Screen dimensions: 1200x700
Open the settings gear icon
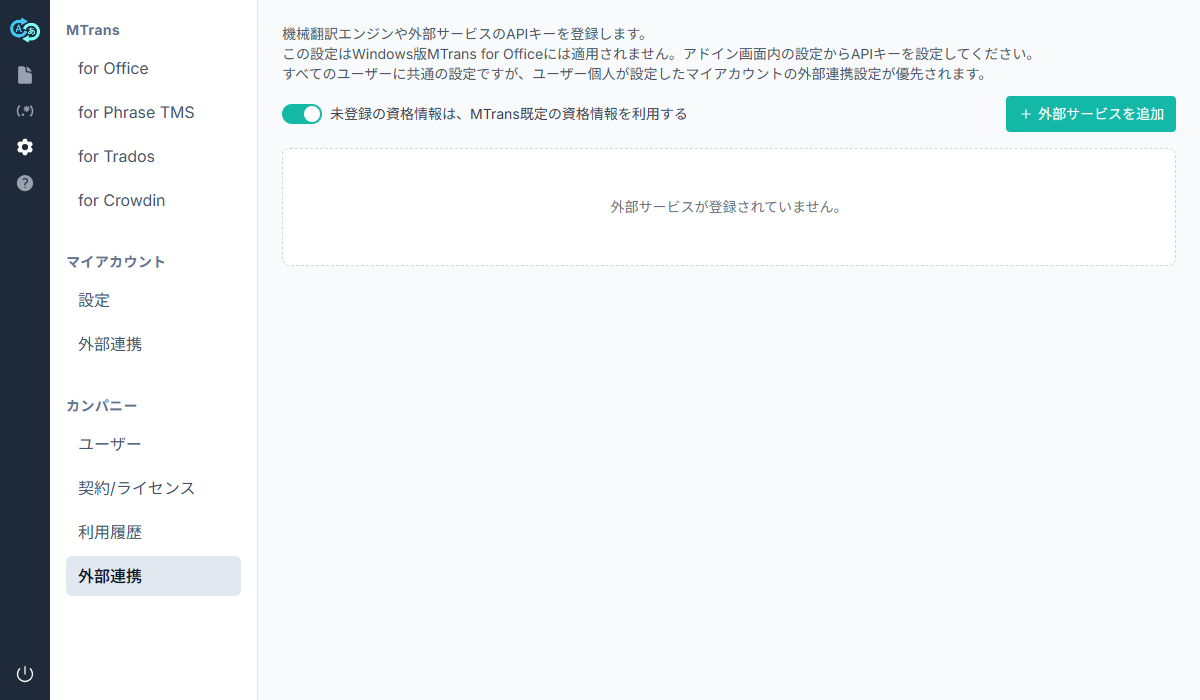[25, 147]
